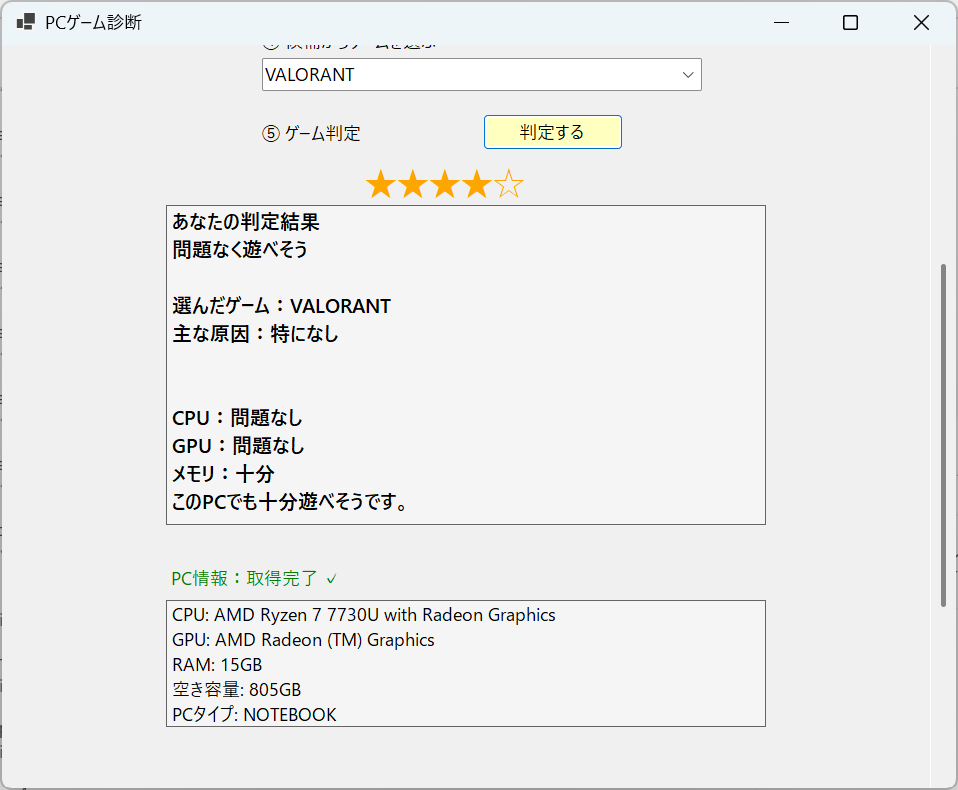Minimize the PCゲーム診断 window

pos(781,23)
